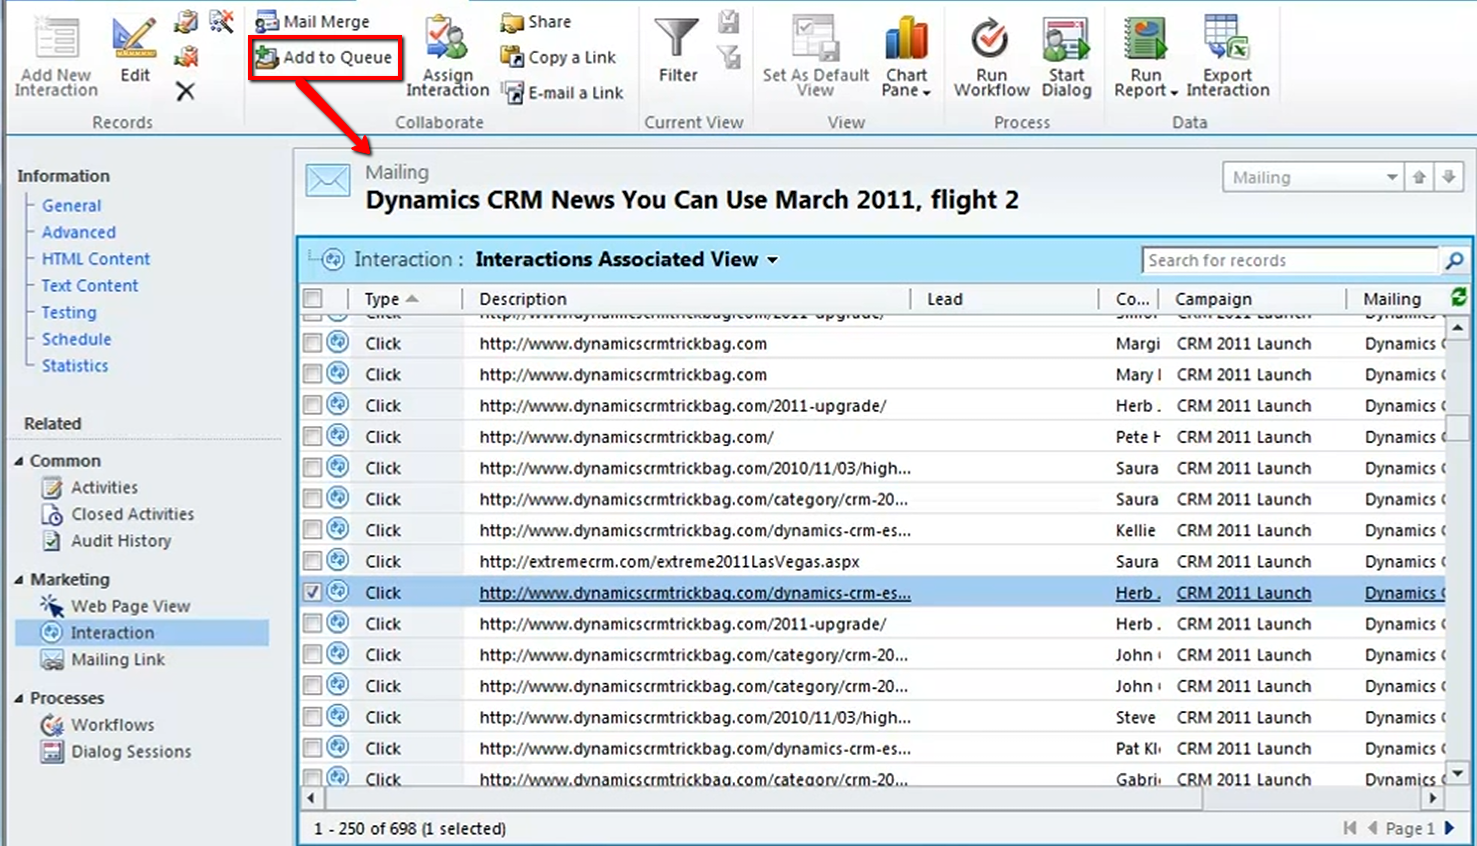Open Mail Merge from the ribbon
This screenshot has width=1477, height=846.
[x=312, y=21]
